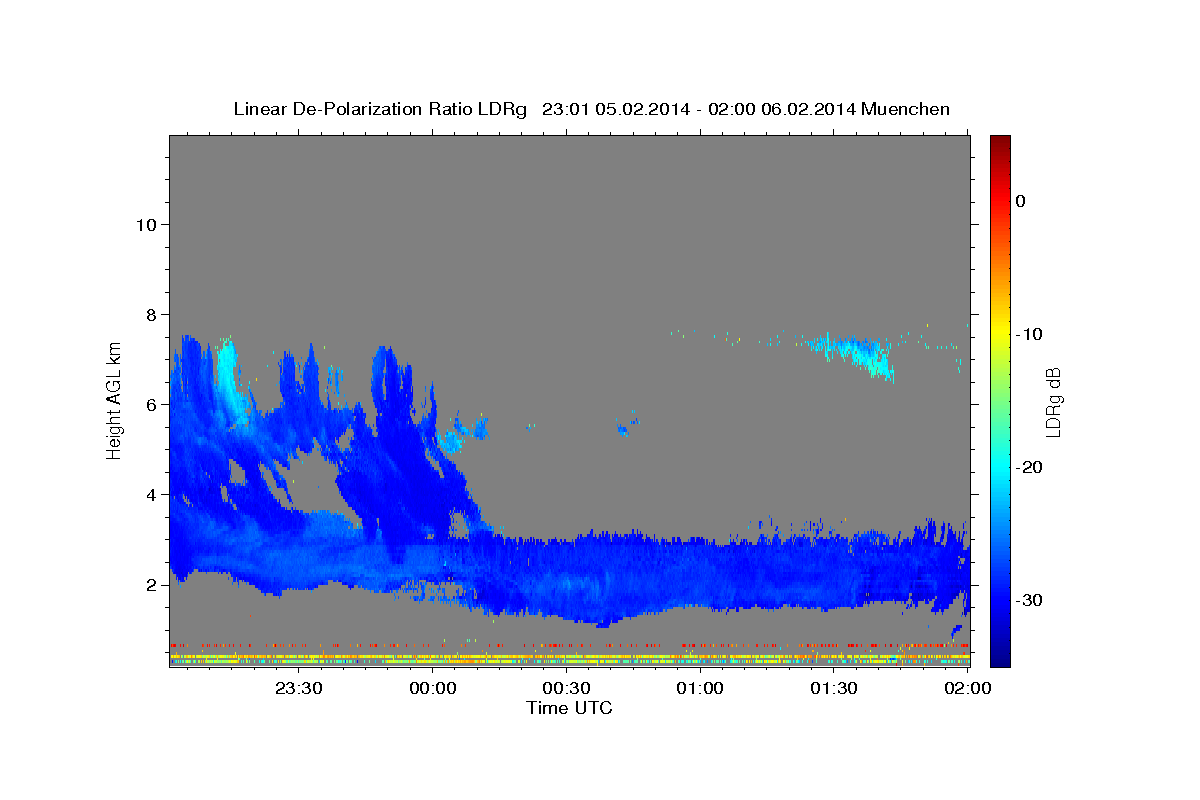The height and width of the screenshot is (800, 1200).
Task: Click the colorbar value '-30'
Action: coord(1029,600)
